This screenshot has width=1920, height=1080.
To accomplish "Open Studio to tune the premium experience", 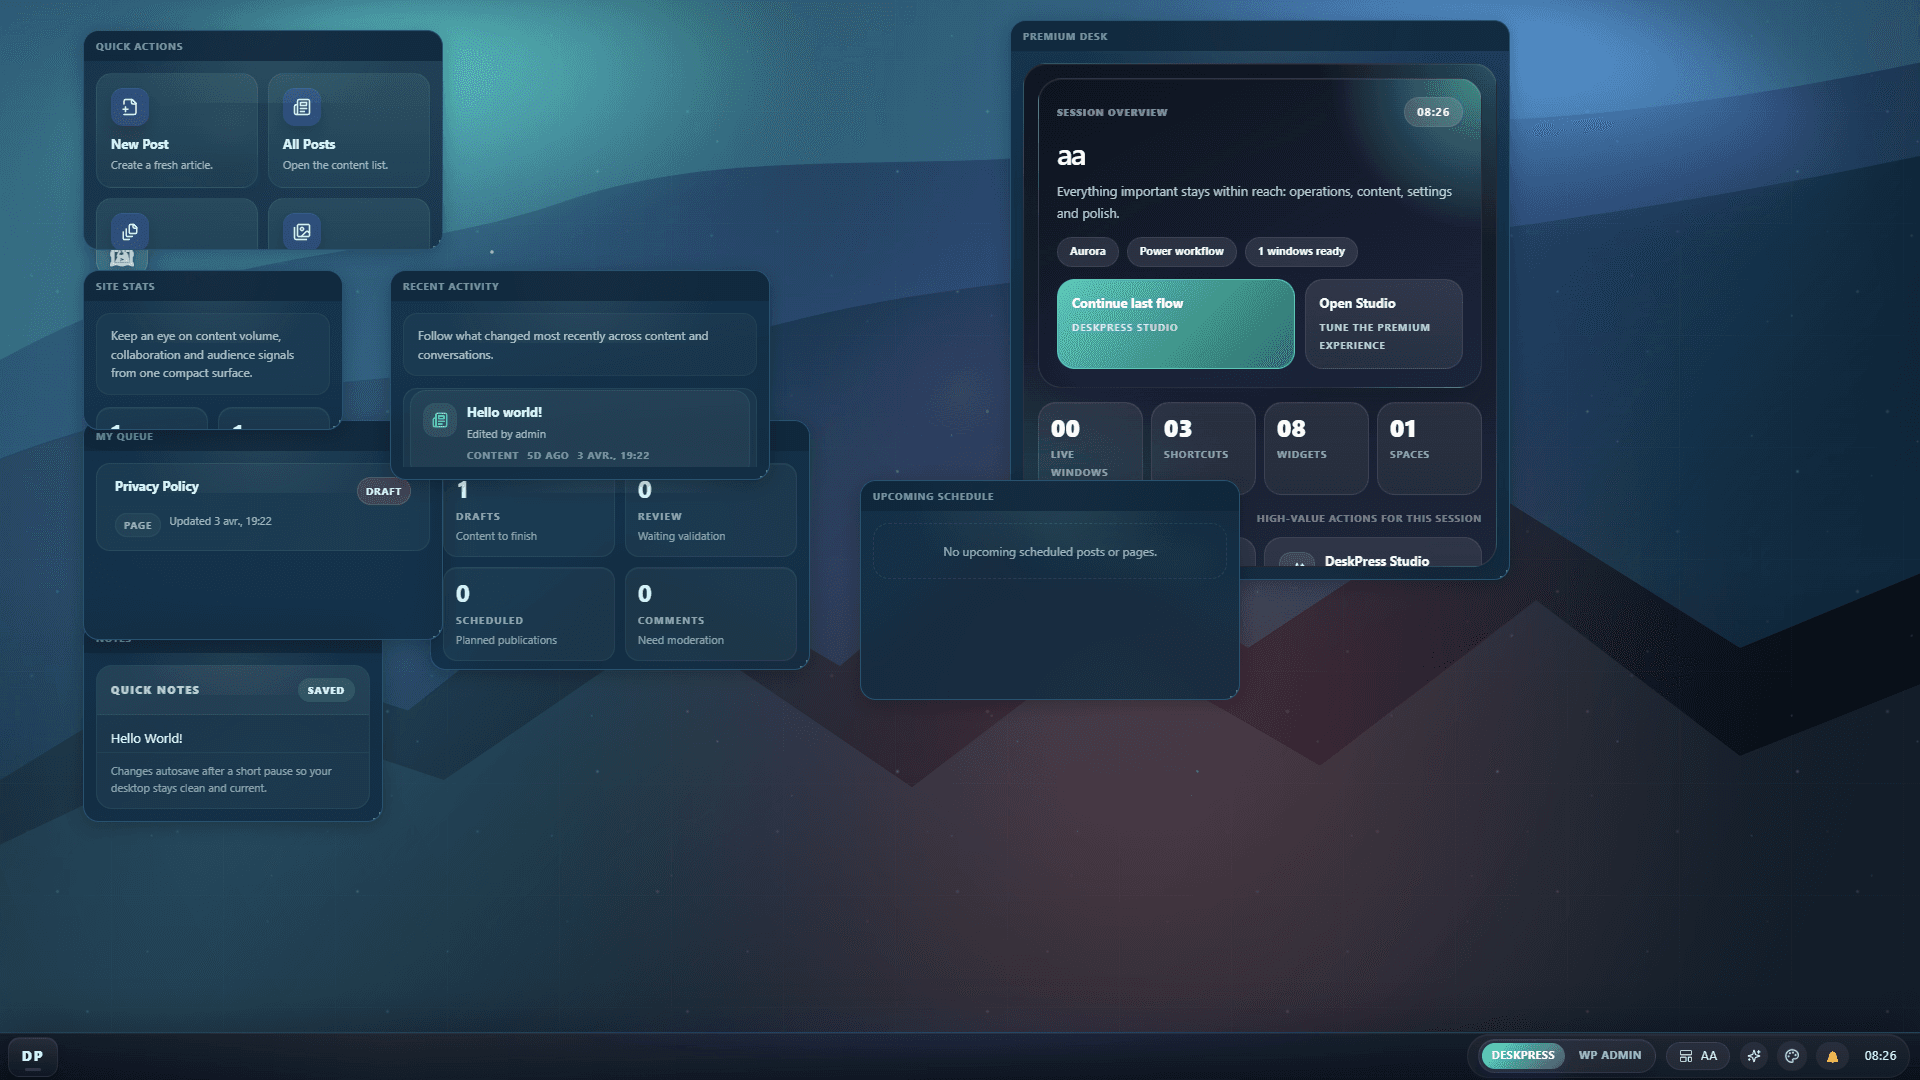I will click(x=1383, y=323).
